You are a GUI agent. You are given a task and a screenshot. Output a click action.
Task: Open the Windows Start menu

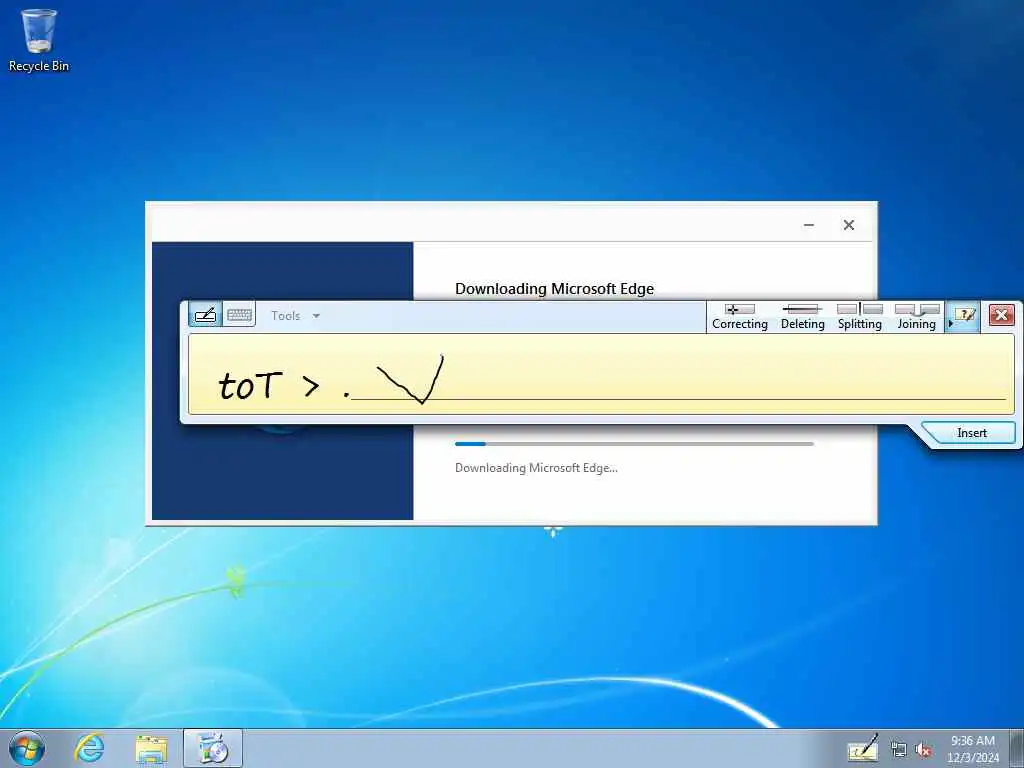[x=26, y=748]
